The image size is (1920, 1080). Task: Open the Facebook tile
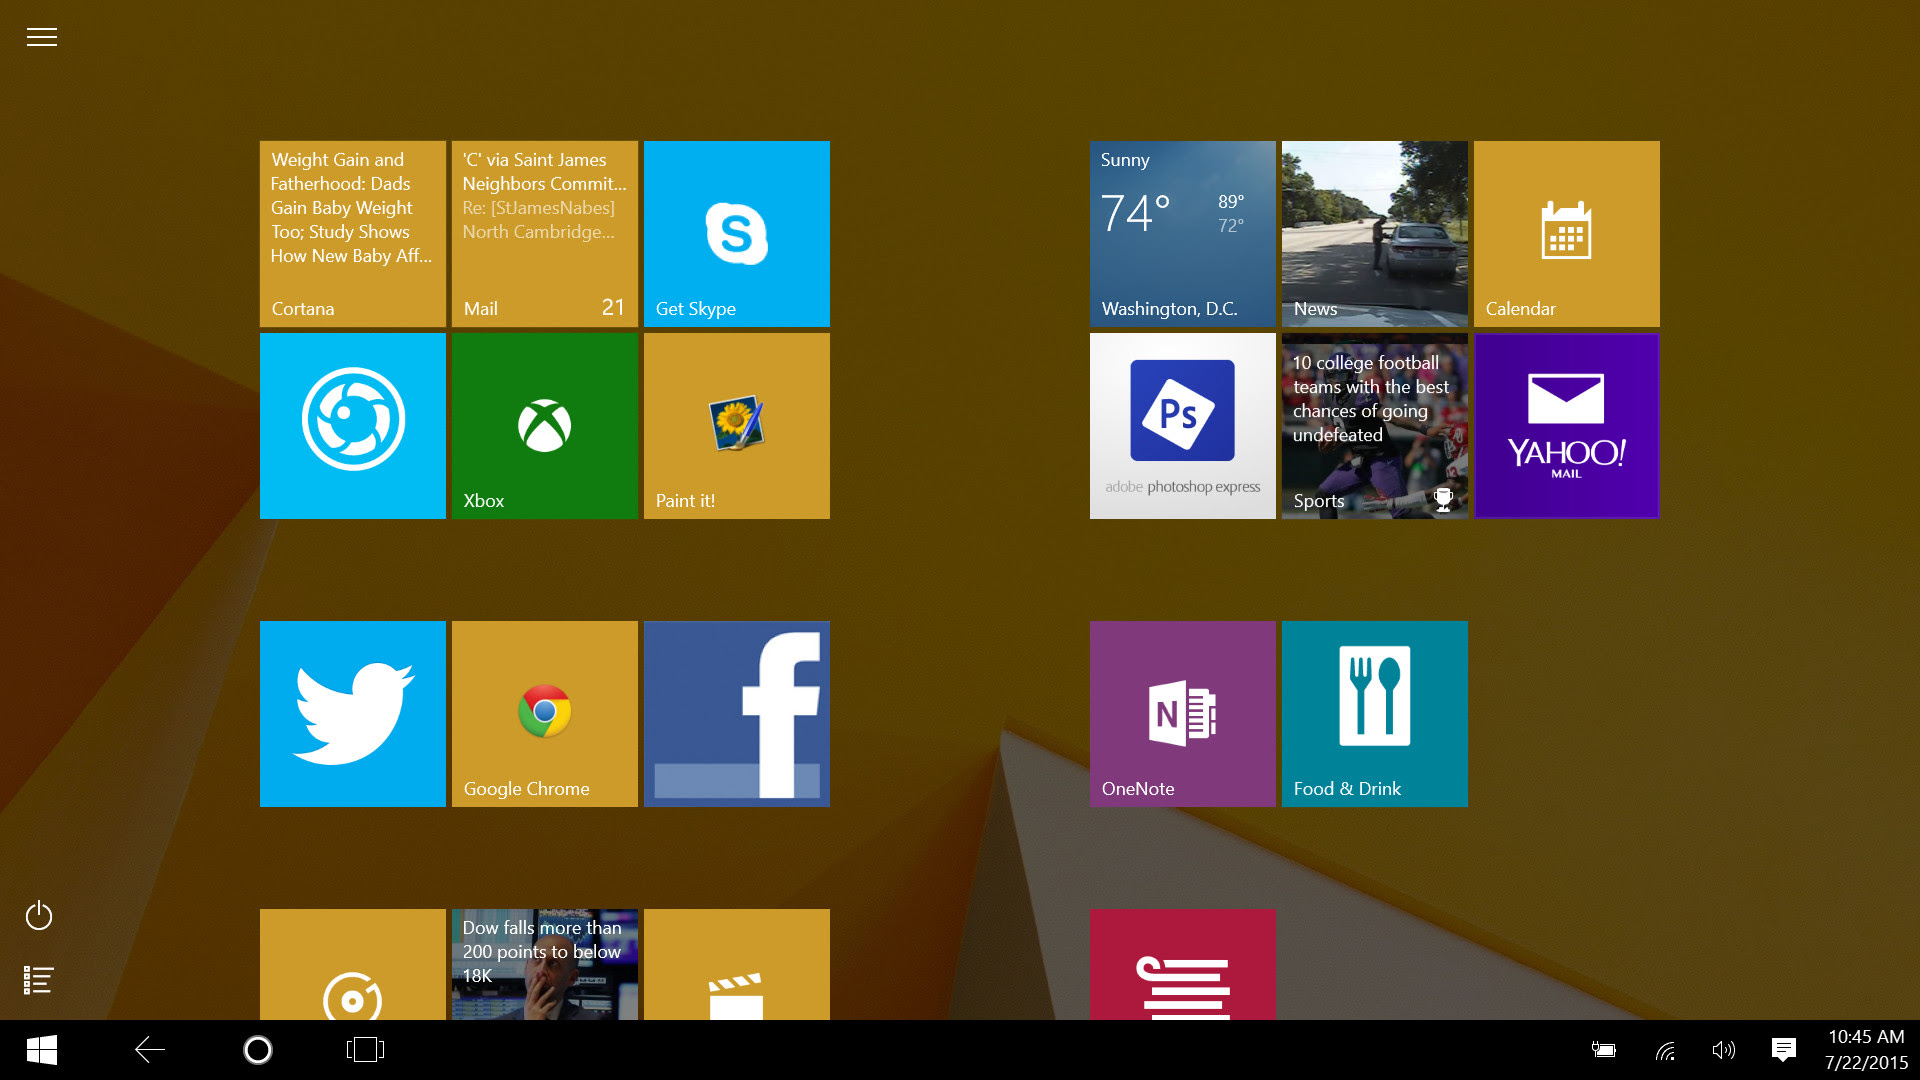click(737, 714)
